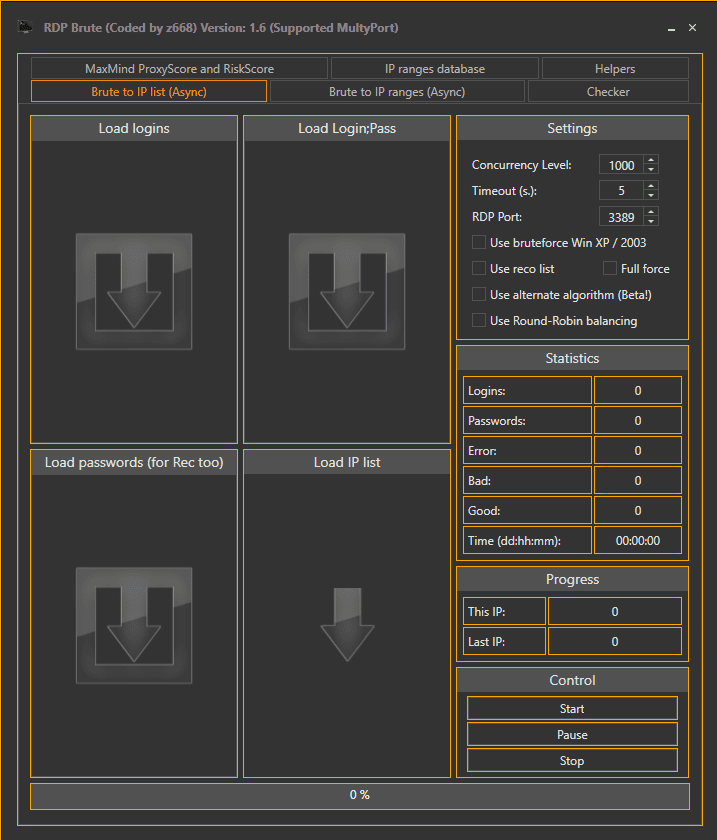717x840 pixels.
Task: Switch to the IP ranges database tab
Action: point(434,69)
